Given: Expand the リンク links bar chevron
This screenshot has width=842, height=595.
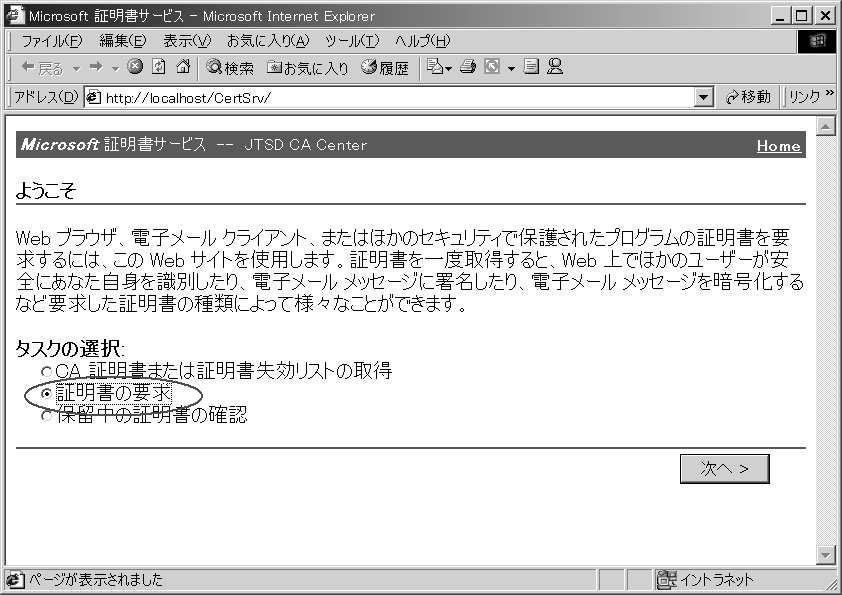Looking at the screenshot, I should tap(830, 93).
